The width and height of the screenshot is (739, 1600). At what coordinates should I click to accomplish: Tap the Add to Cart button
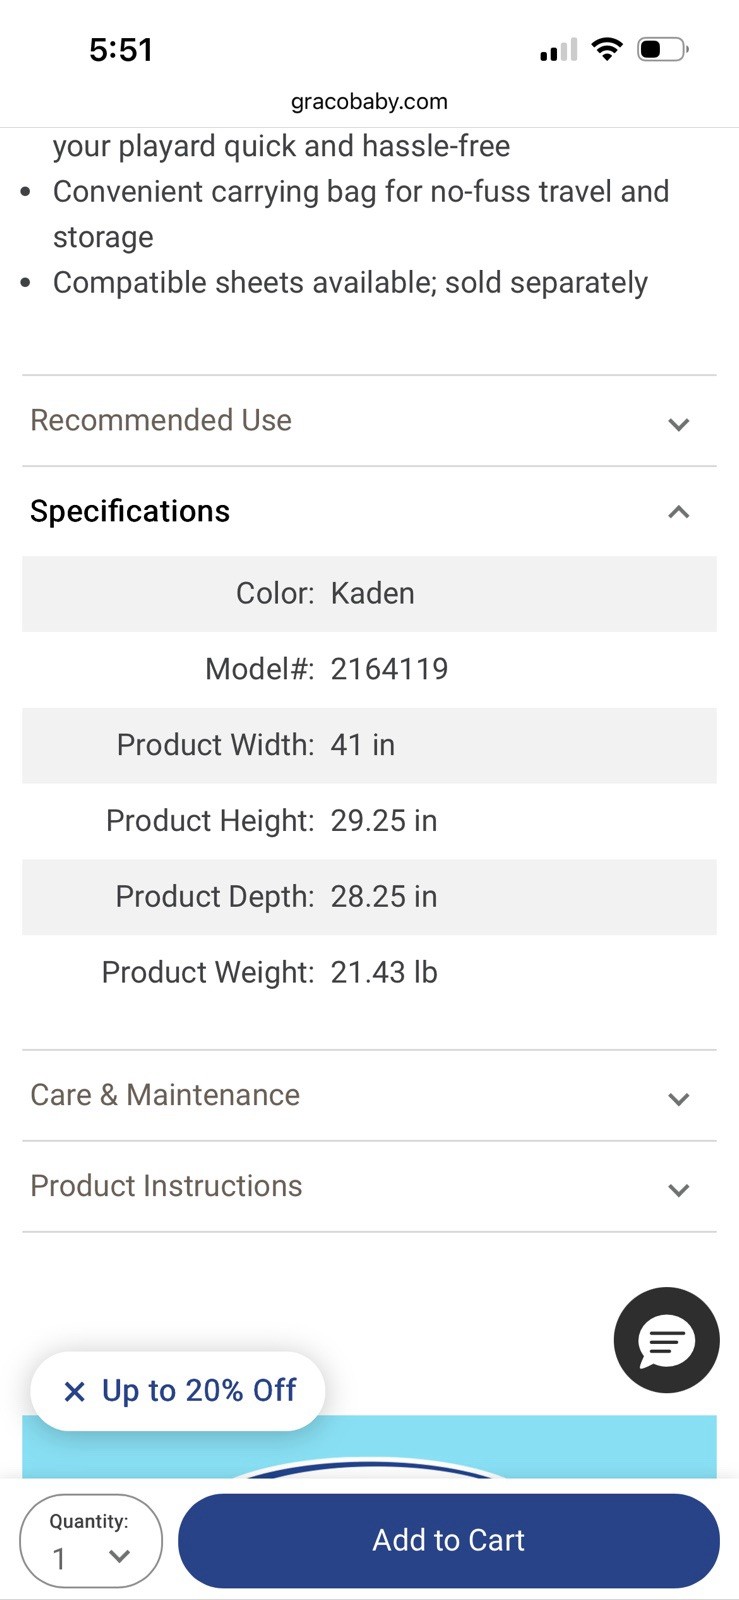pyautogui.click(x=448, y=1540)
